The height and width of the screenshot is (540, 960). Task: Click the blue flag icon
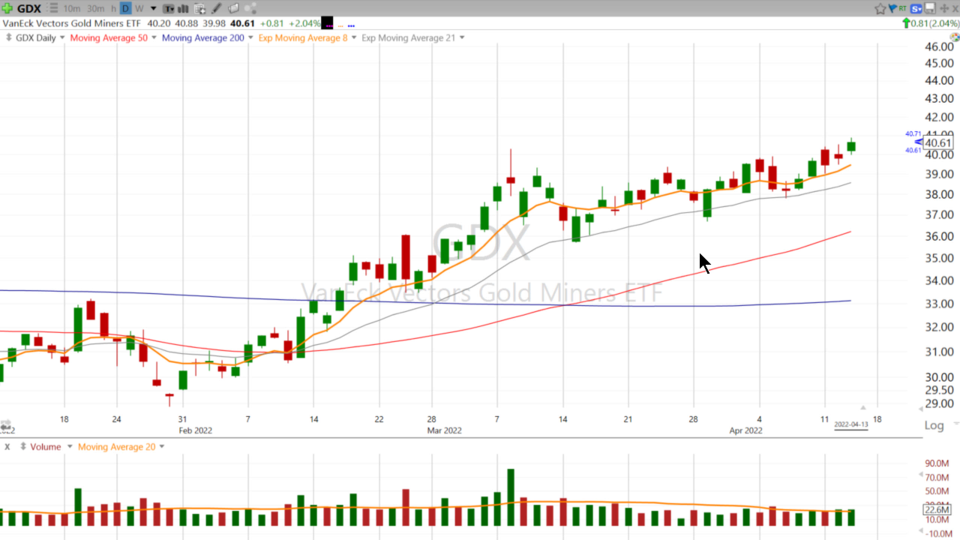[x=892, y=8]
